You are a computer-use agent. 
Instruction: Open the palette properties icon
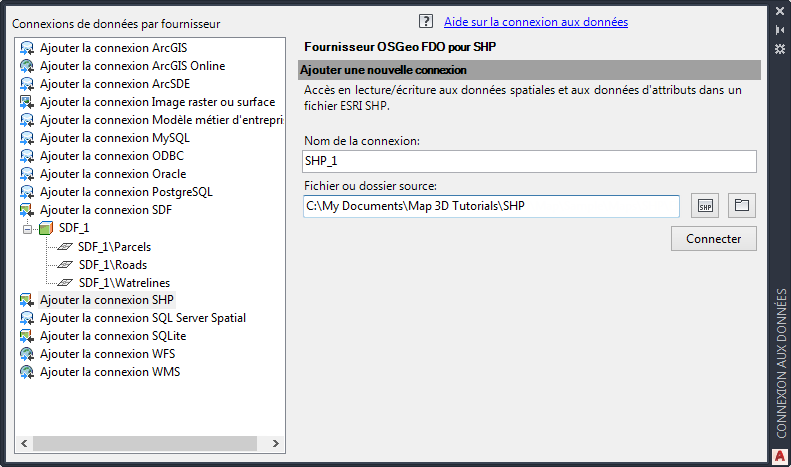(780, 48)
